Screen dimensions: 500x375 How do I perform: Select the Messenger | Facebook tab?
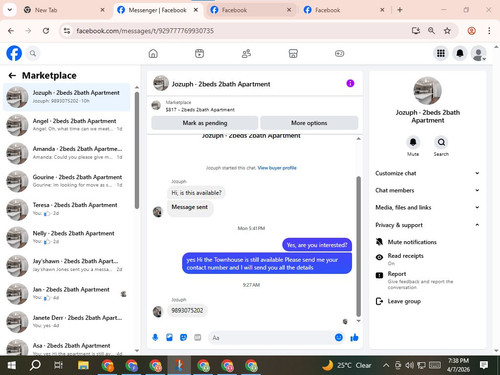157,10
